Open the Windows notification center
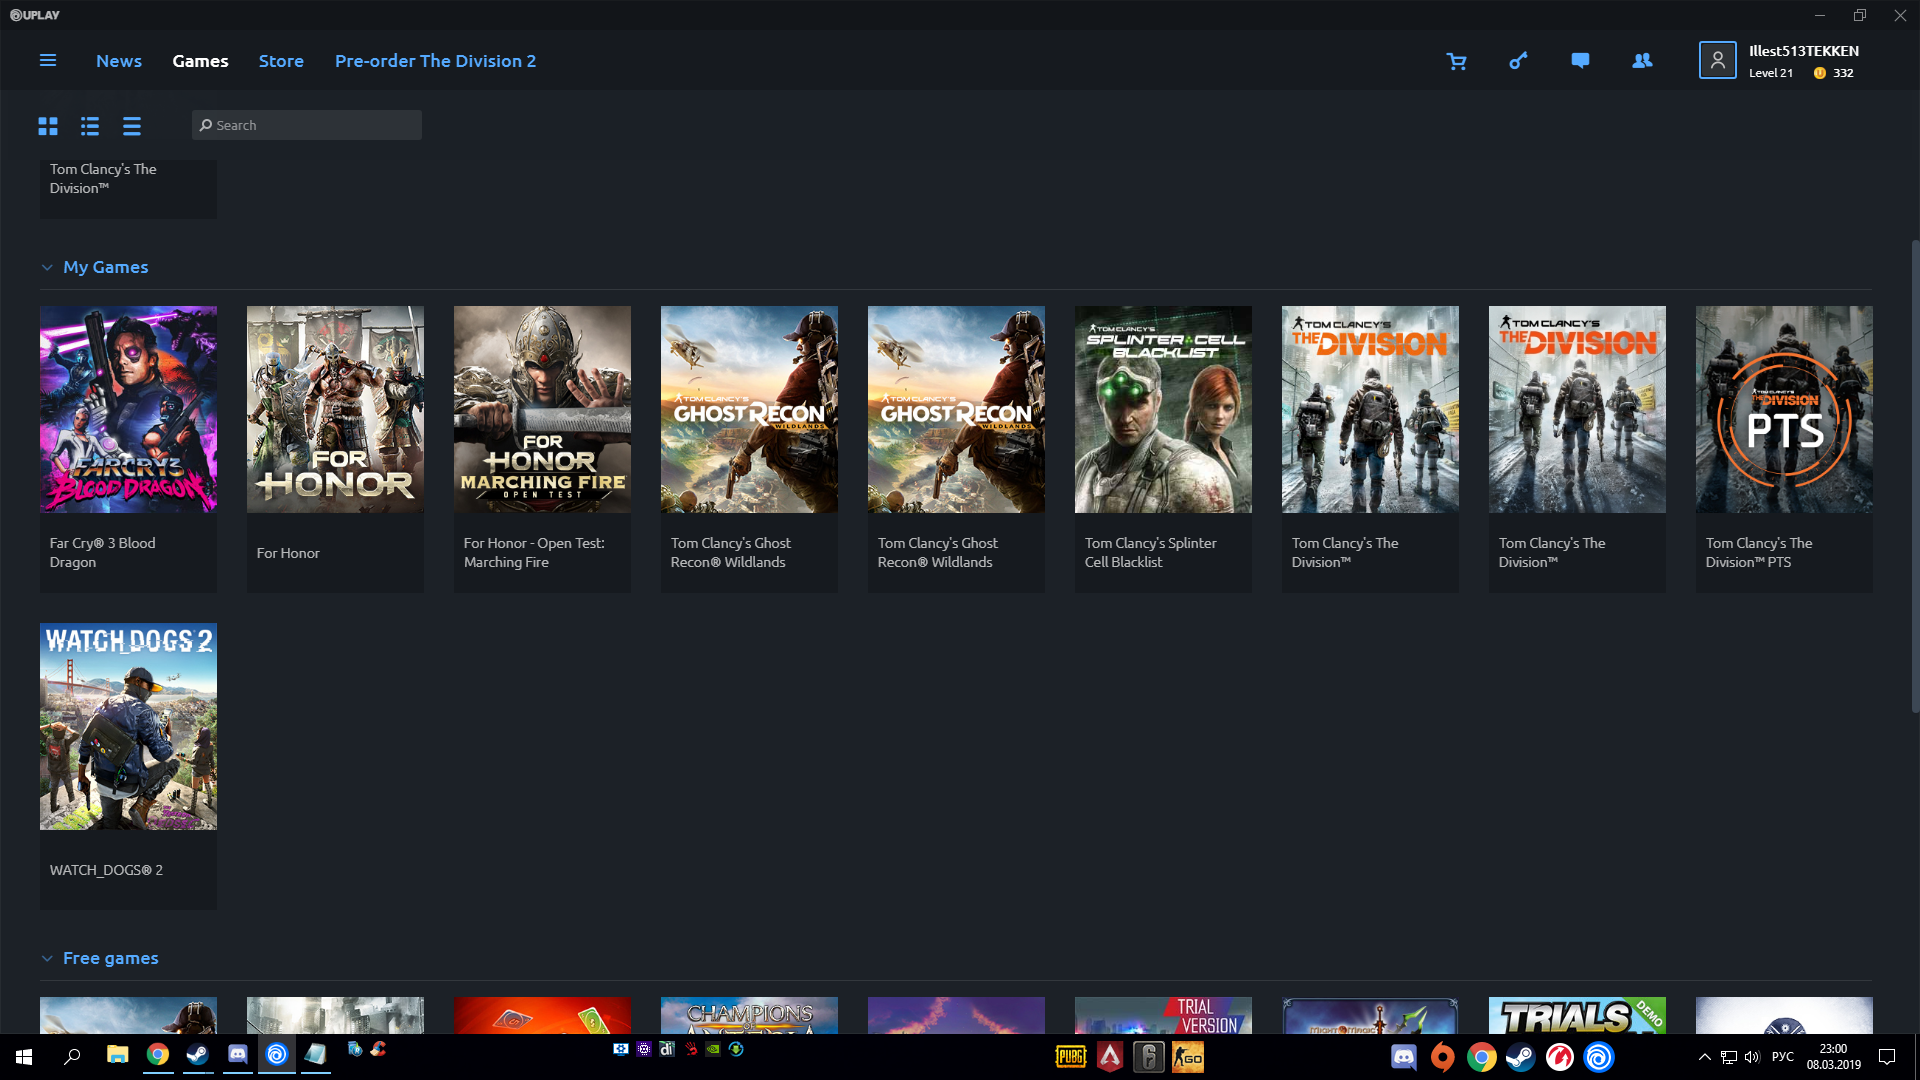 [1887, 1057]
